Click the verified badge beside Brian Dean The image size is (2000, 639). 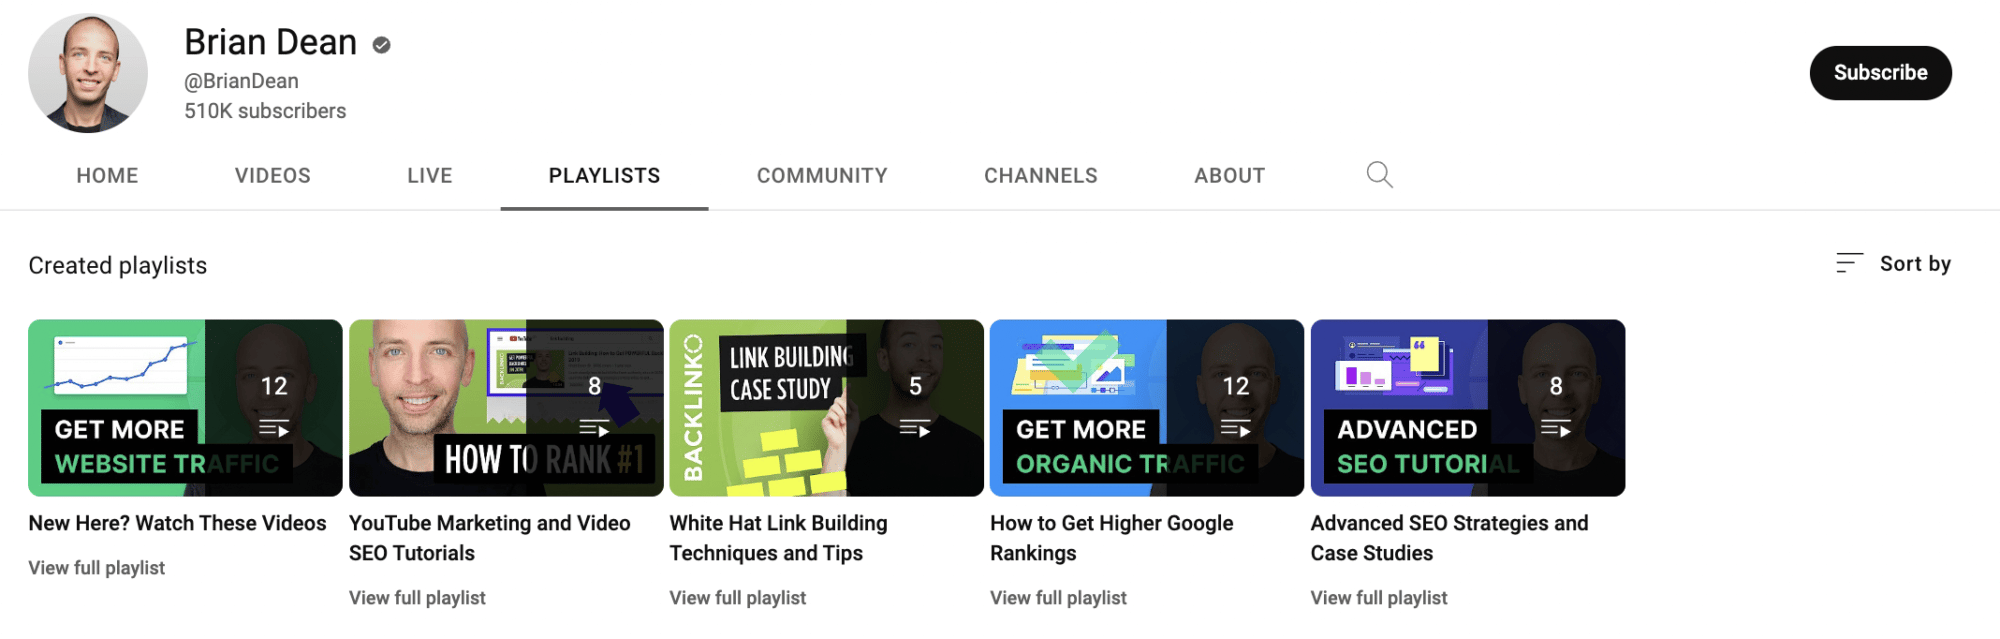(381, 45)
